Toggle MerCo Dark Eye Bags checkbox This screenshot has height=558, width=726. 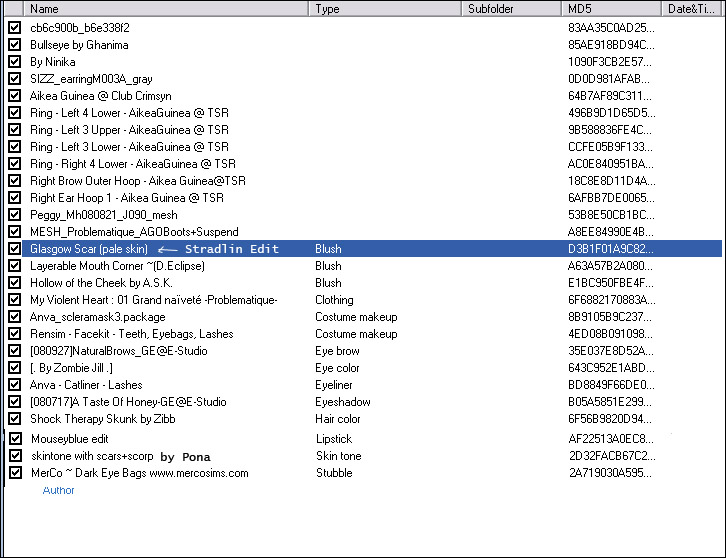click(14, 473)
